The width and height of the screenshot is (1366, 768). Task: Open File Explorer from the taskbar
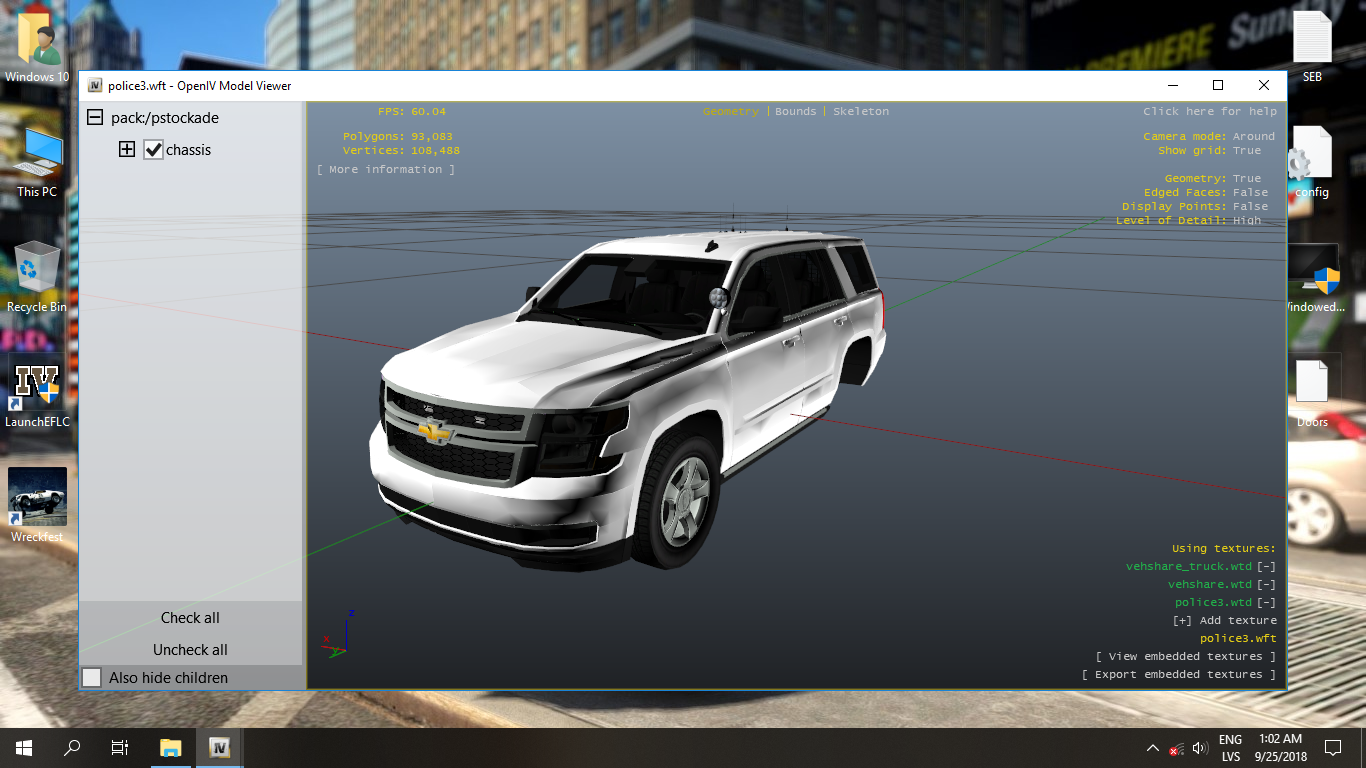click(x=171, y=748)
